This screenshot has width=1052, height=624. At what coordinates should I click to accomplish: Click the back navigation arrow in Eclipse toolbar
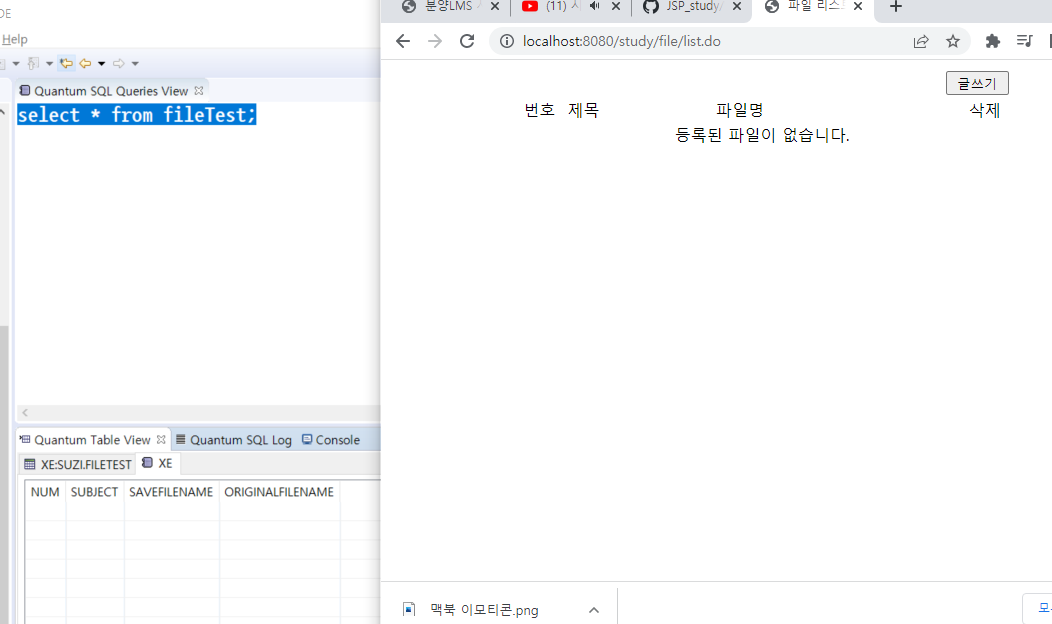[x=85, y=62]
